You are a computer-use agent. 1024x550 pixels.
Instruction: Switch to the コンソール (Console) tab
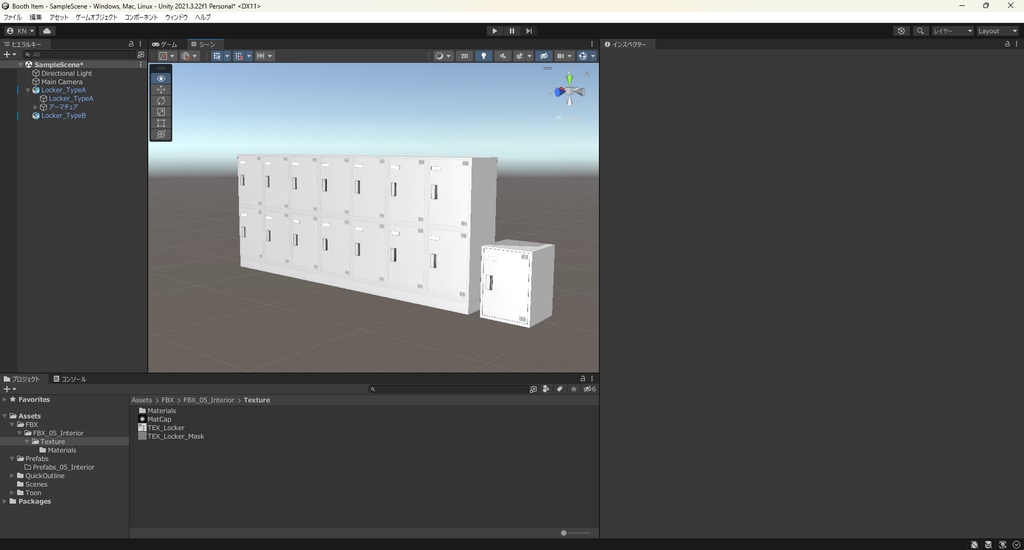click(x=70, y=379)
